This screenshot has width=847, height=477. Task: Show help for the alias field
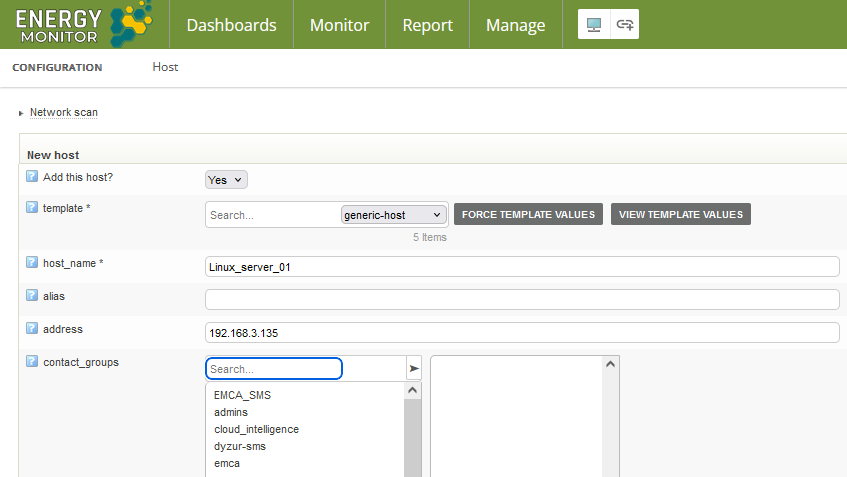pos(32,297)
